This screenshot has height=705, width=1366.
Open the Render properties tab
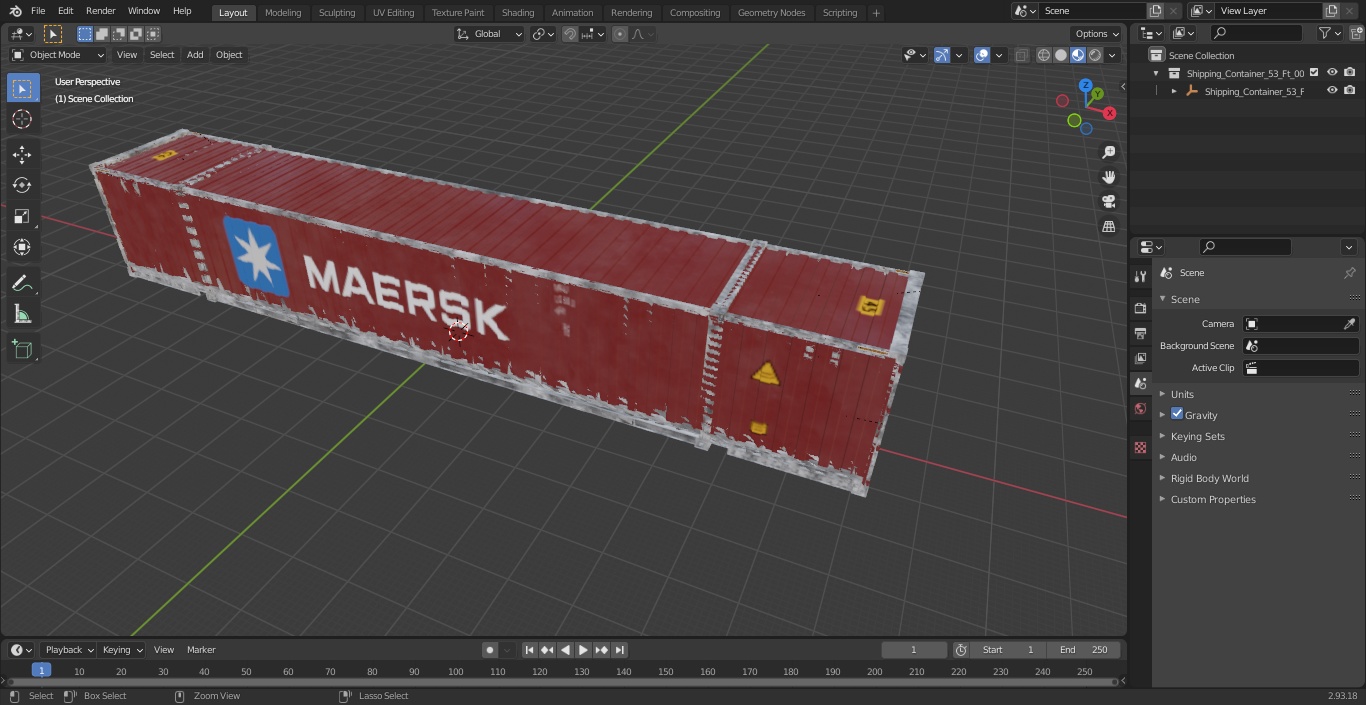1140,308
